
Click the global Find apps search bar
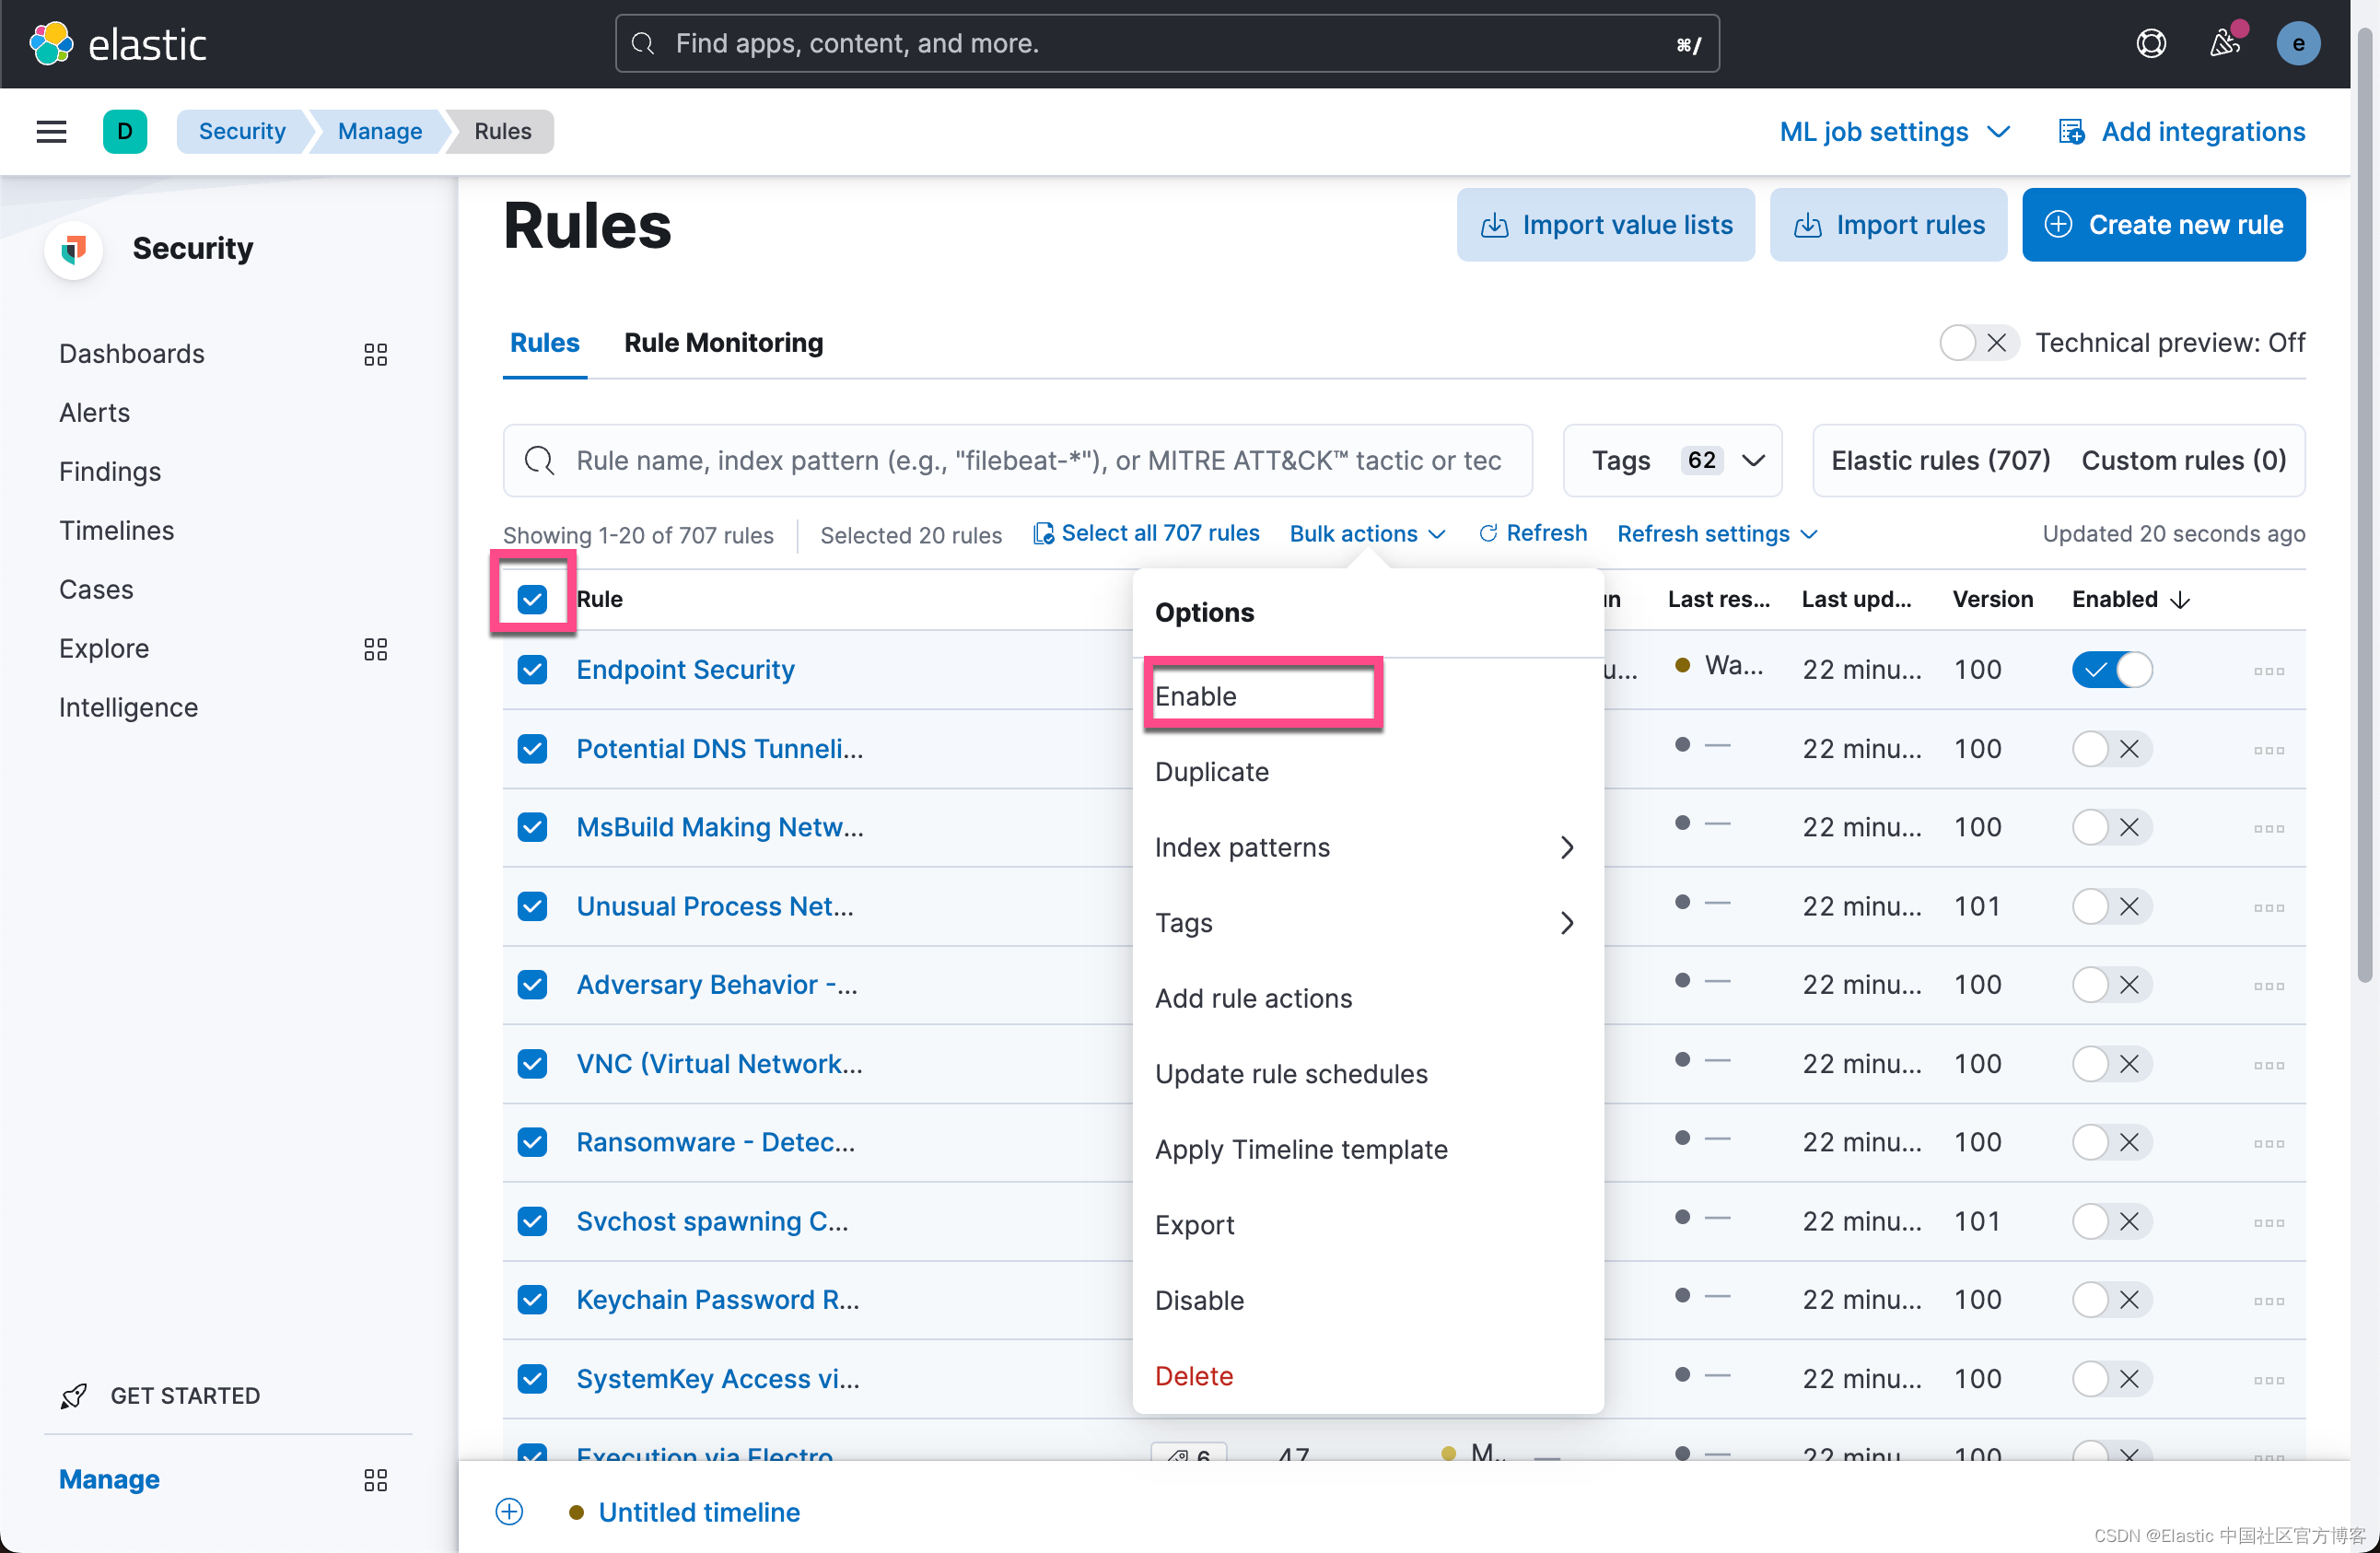(1167, 43)
